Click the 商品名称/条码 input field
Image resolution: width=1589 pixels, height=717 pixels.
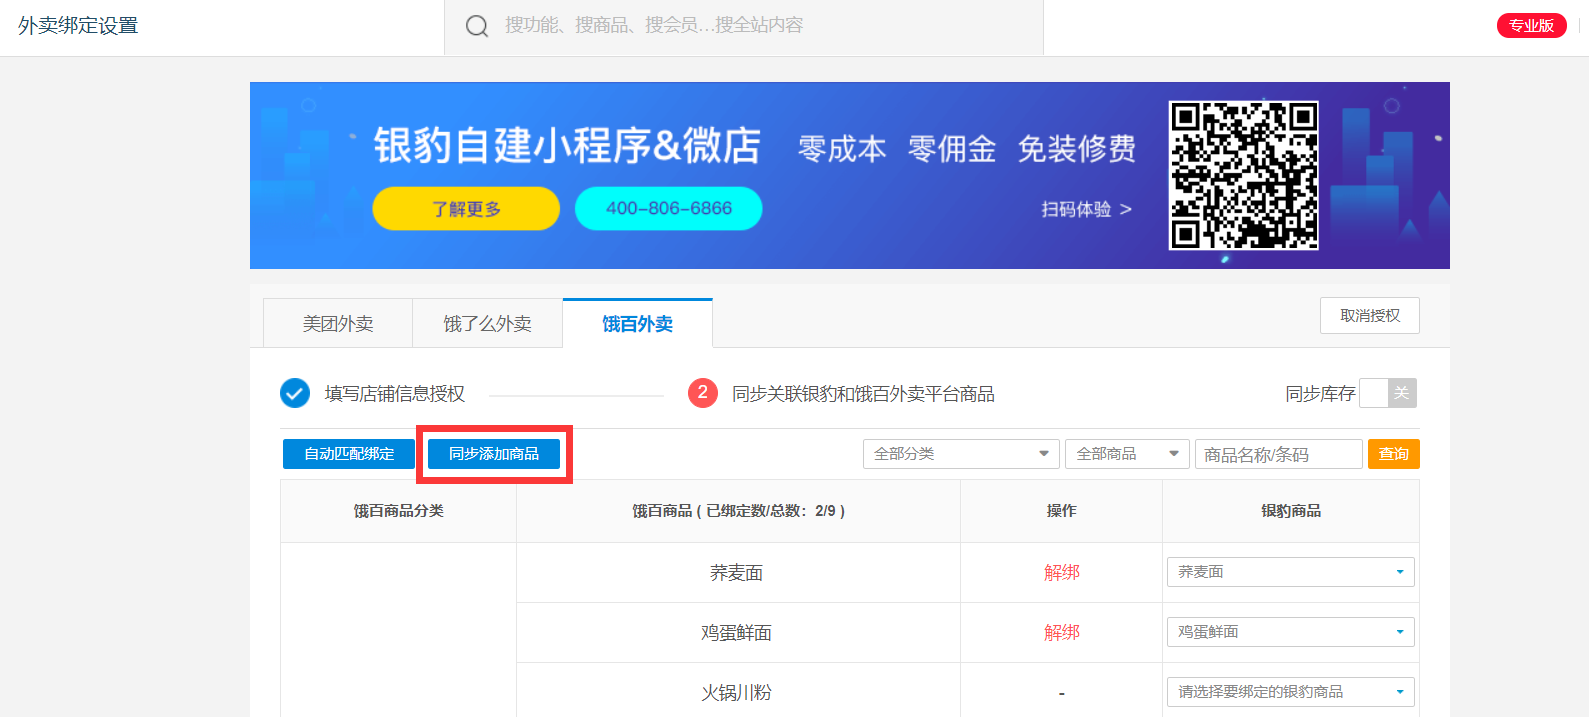(x=1278, y=454)
